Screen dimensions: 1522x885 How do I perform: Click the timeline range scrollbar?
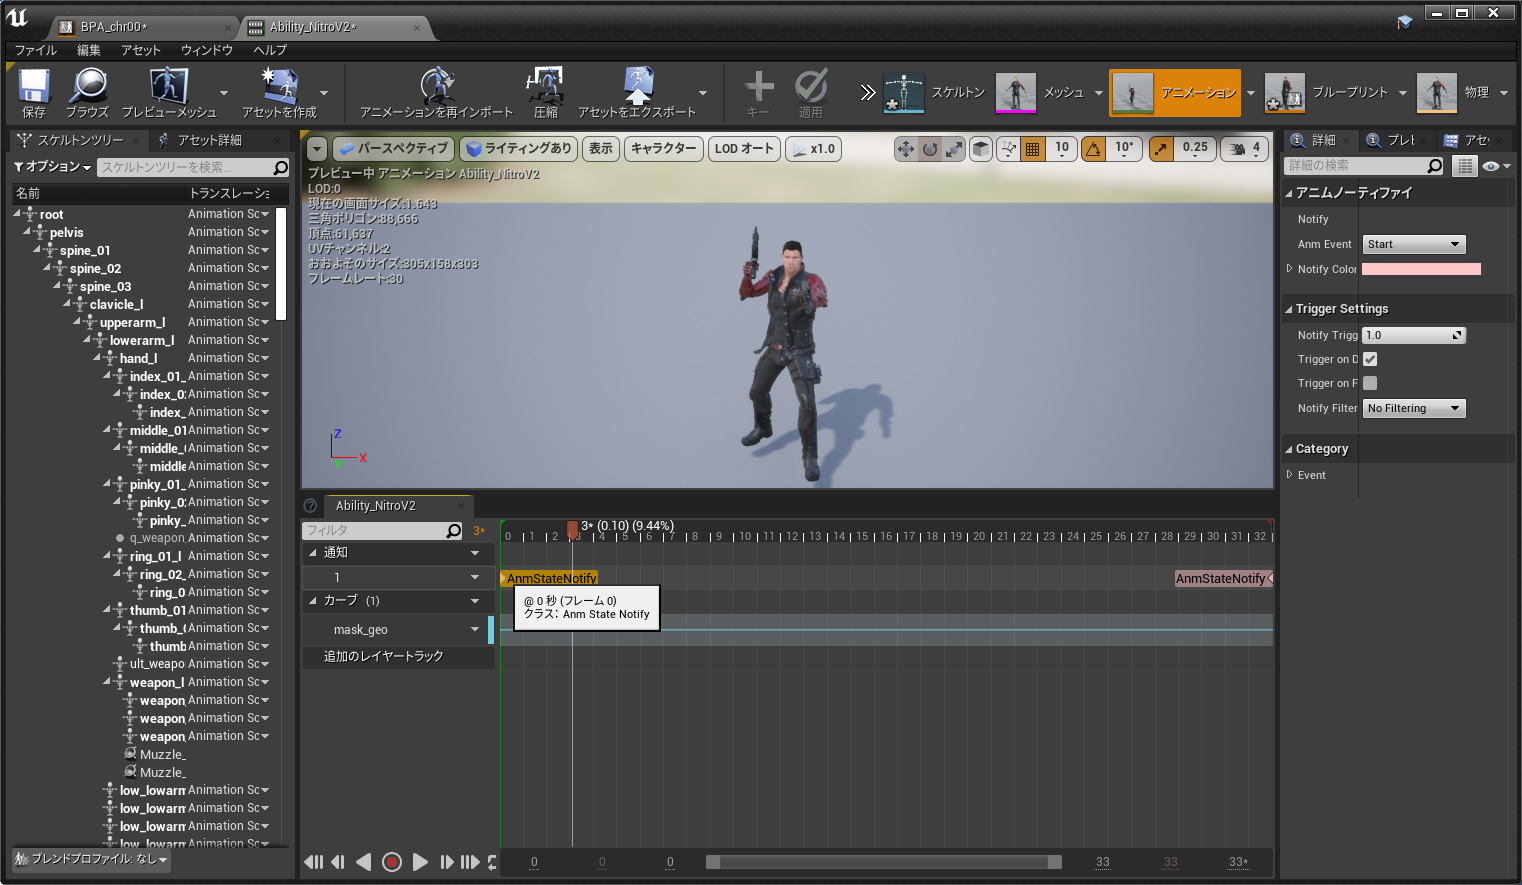884,862
